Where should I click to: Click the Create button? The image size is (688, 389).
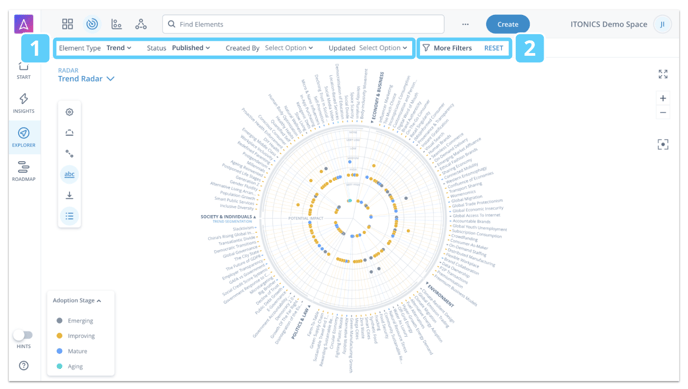tap(508, 24)
